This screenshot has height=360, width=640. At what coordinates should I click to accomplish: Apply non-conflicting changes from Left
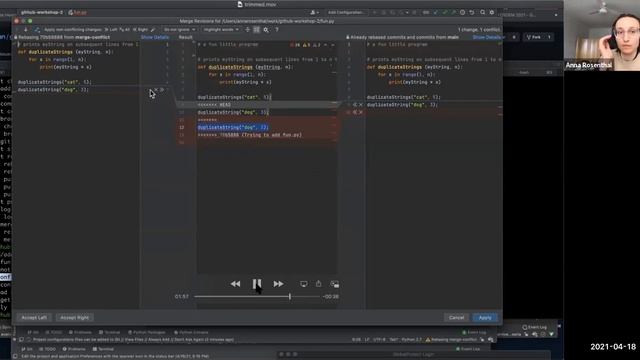(x=111, y=30)
